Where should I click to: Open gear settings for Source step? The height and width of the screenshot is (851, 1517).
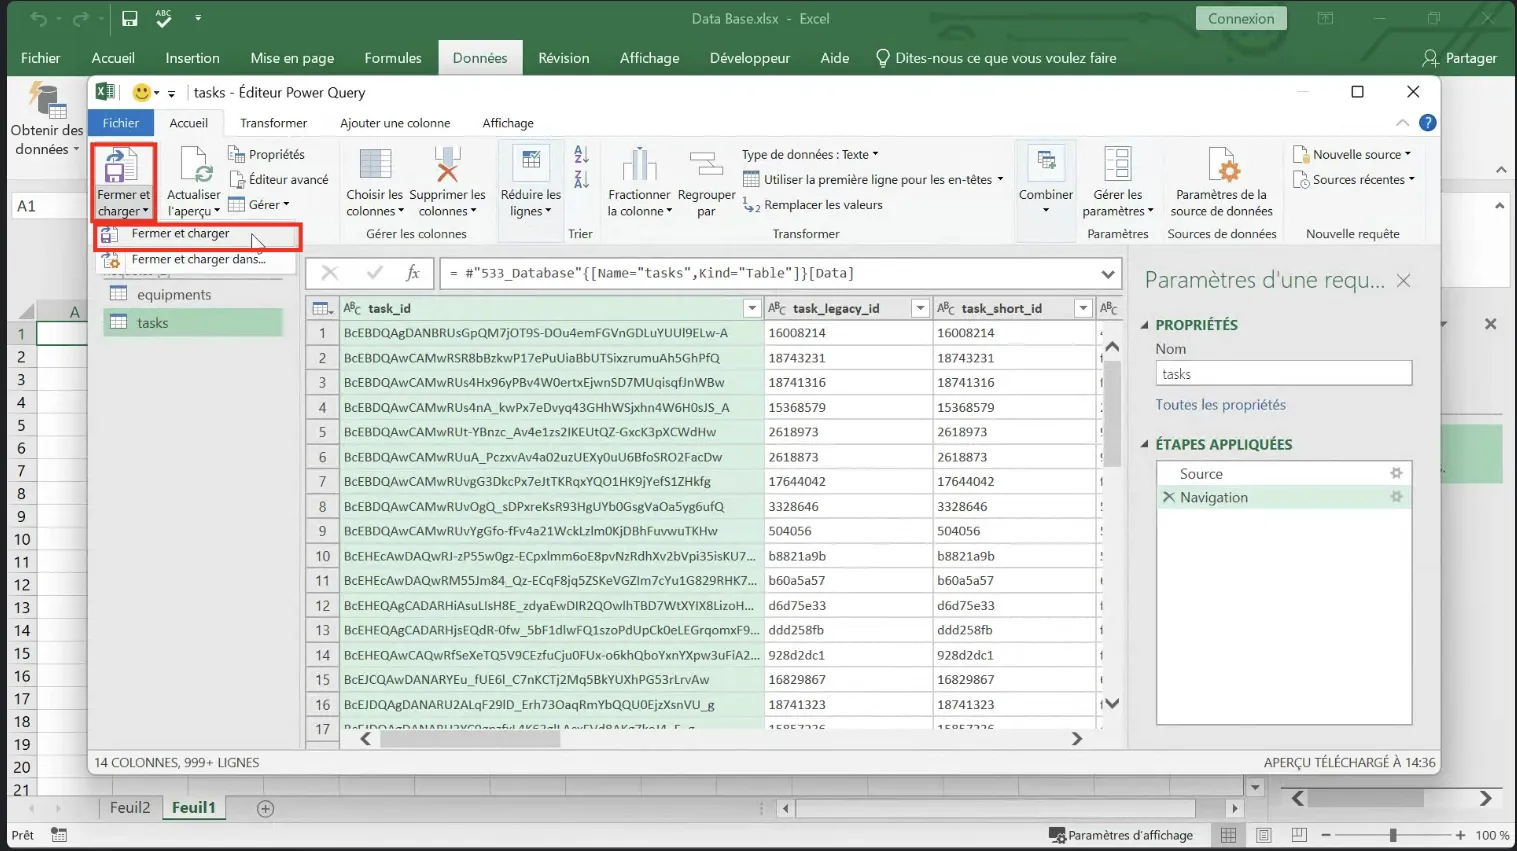1396,473
